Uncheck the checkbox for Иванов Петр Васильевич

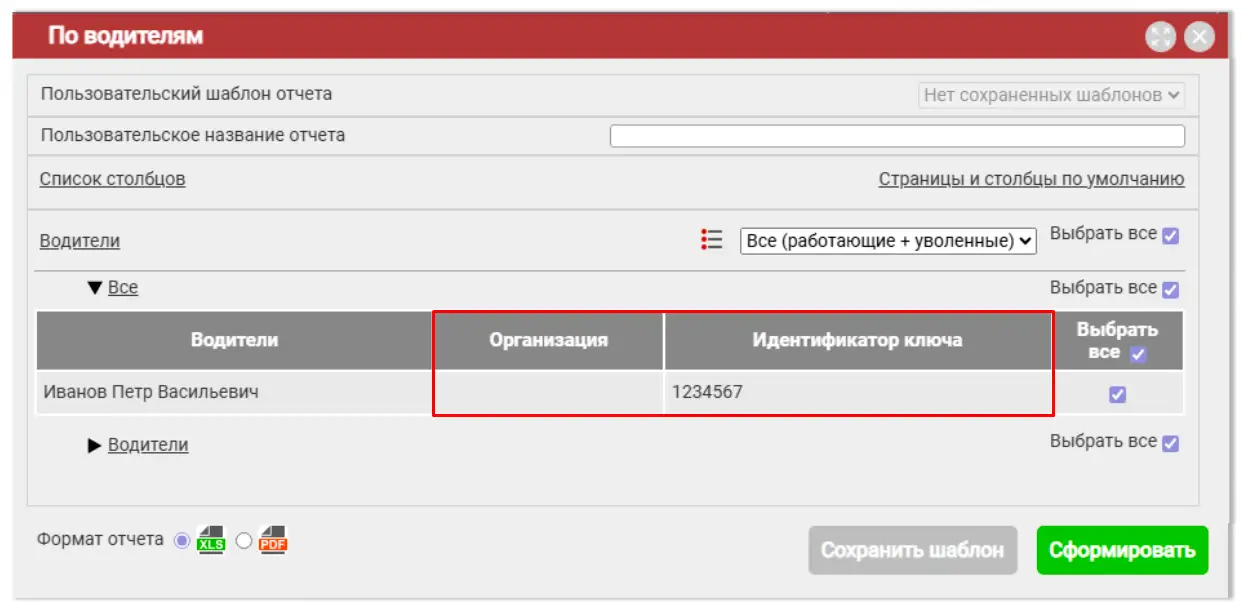[x=1117, y=394]
